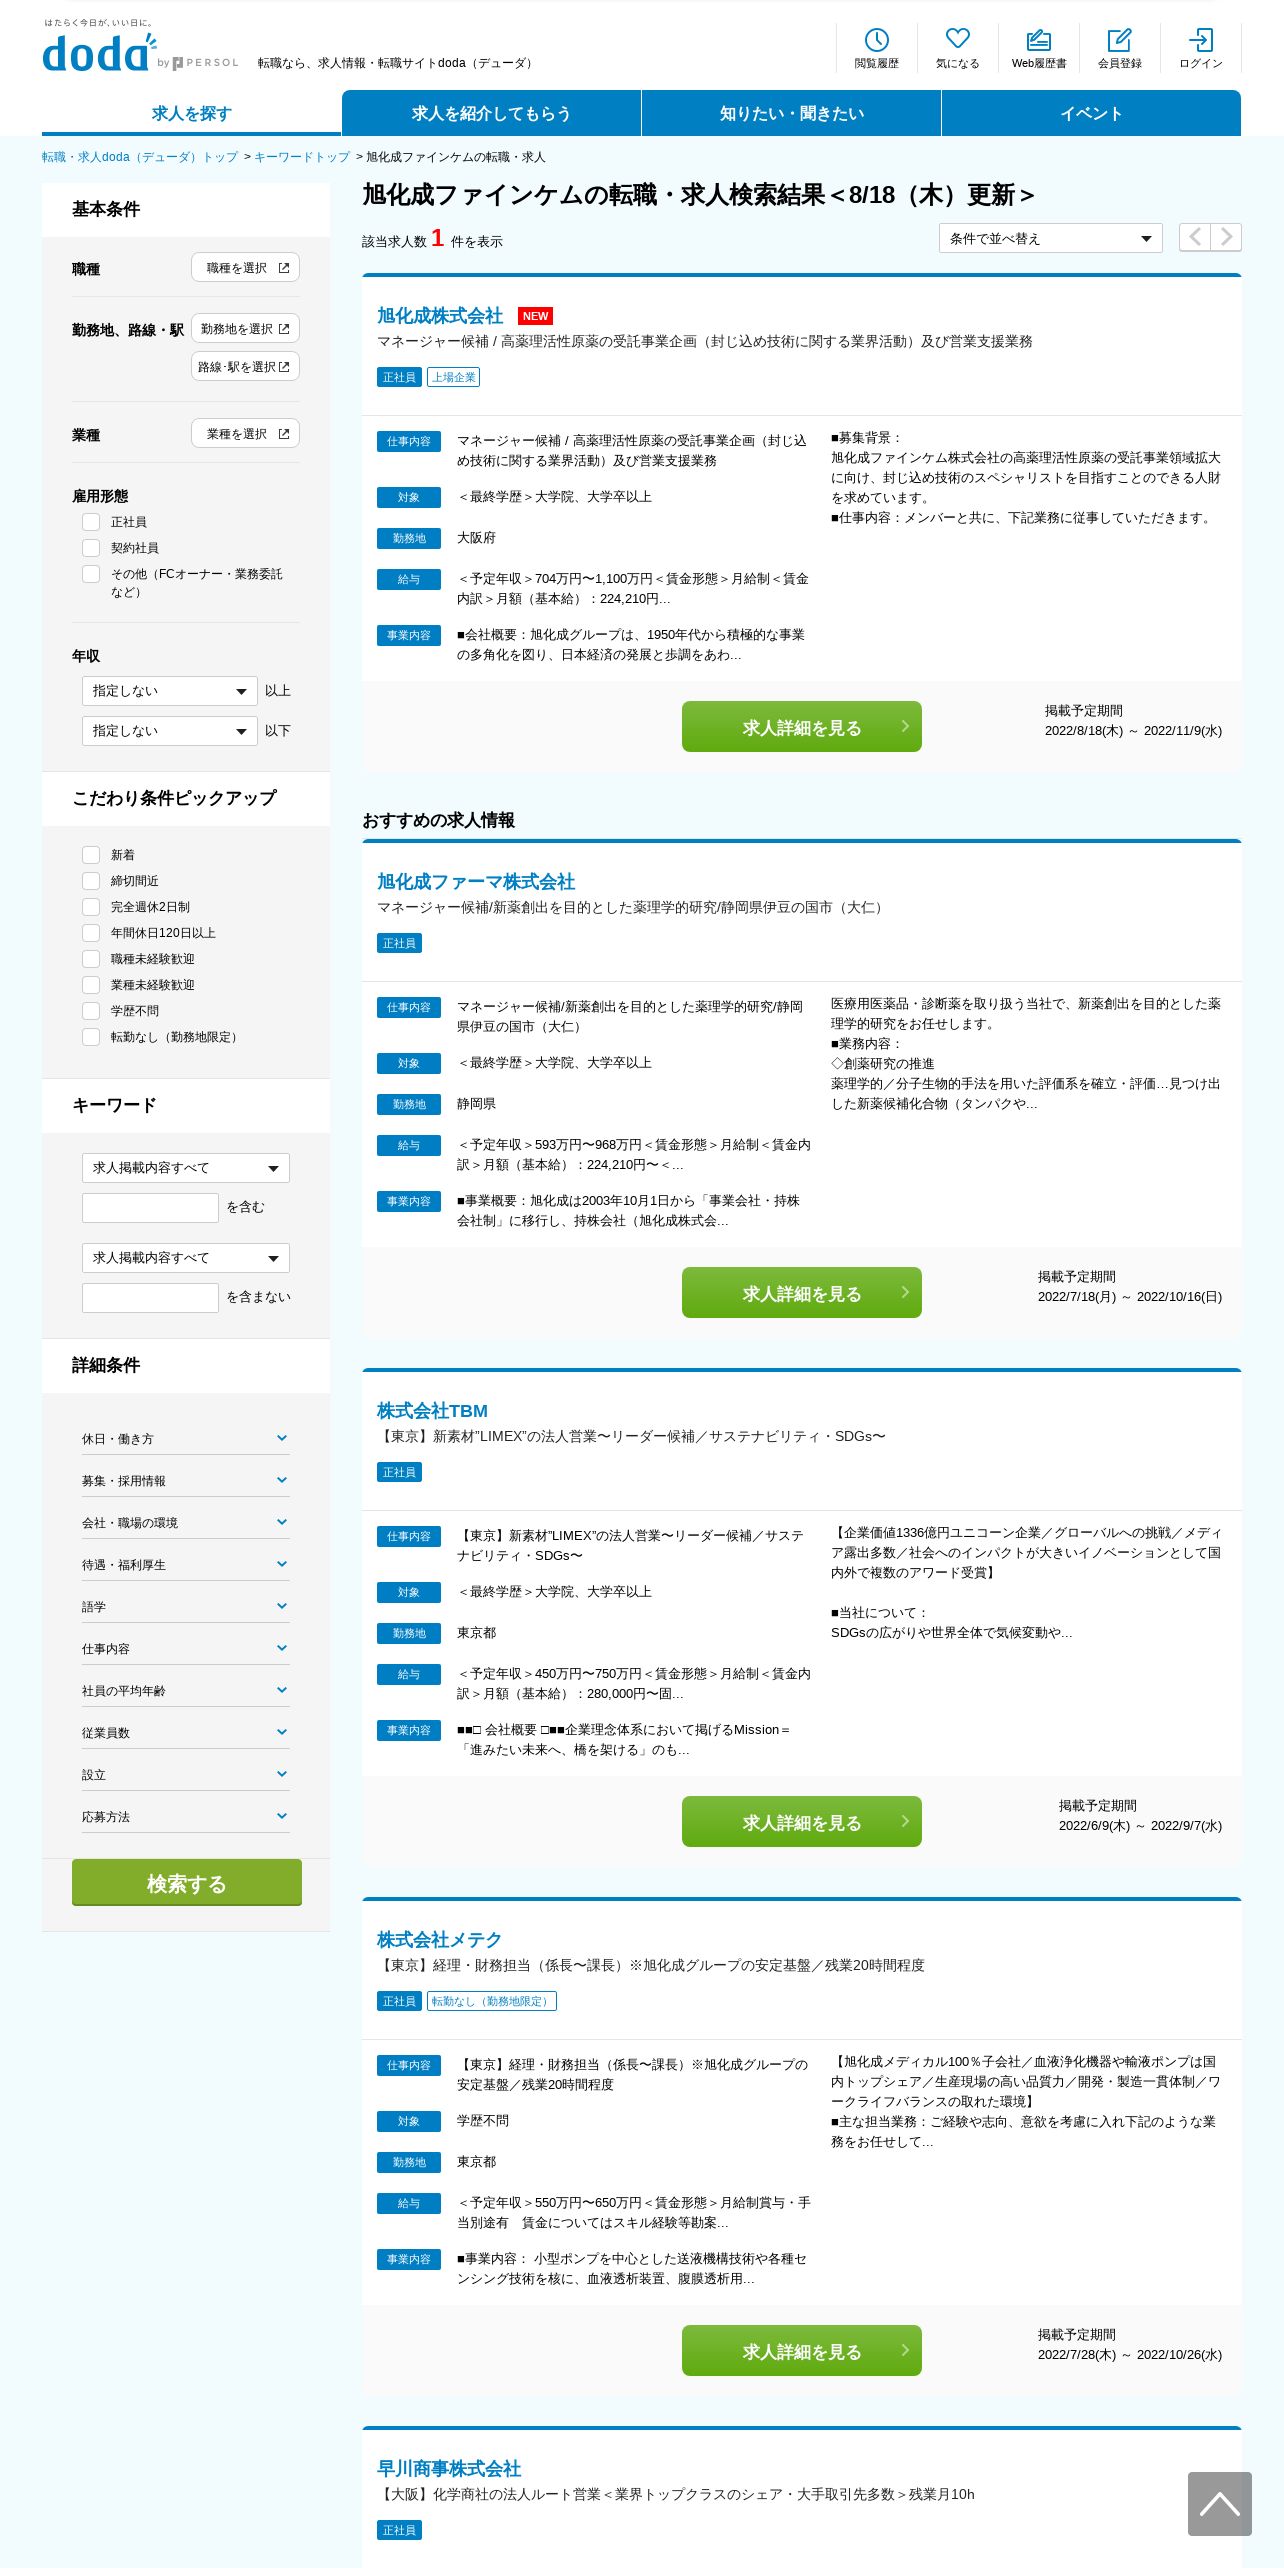The width and height of the screenshot is (1284, 2568).
Task: Switch to 求人を紹介してもらう tab
Action: click(x=491, y=113)
